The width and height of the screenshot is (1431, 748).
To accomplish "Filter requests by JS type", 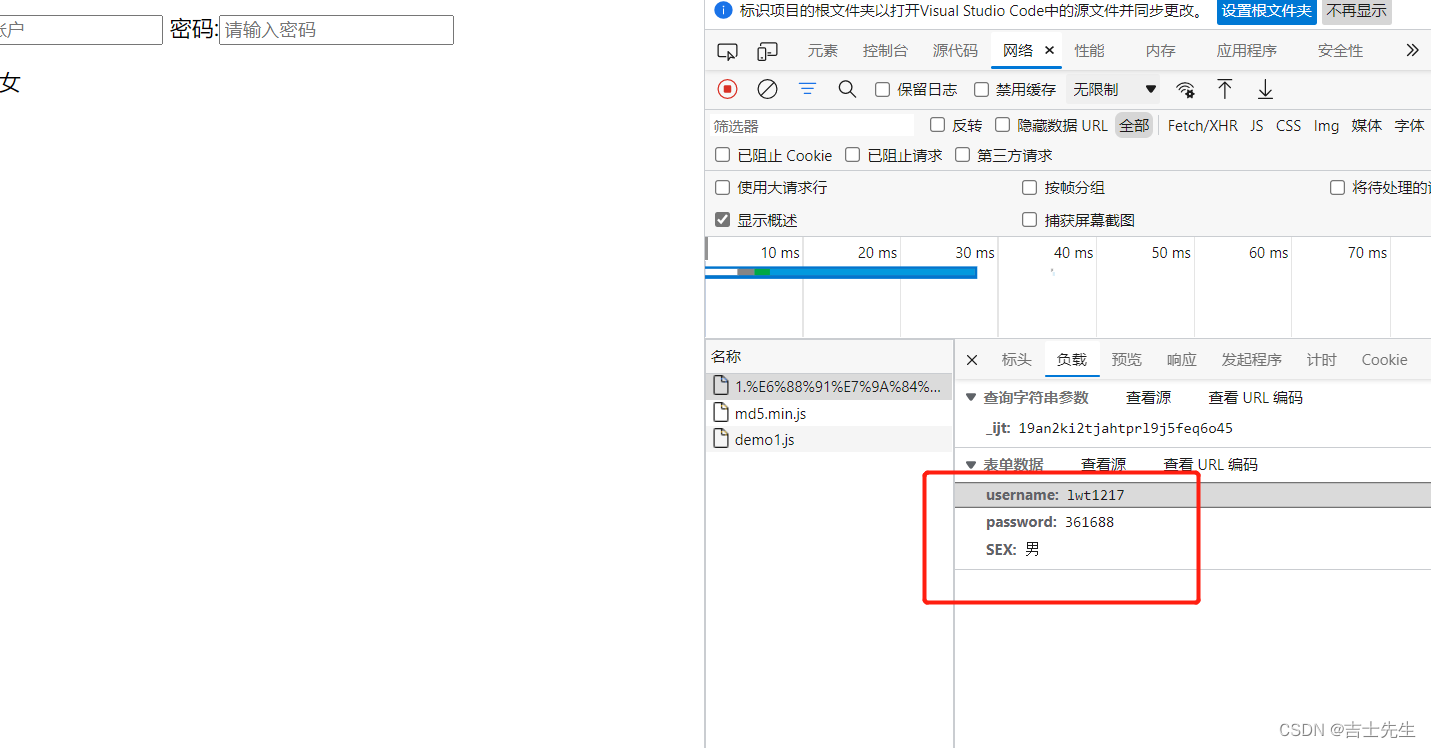I will tap(1257, 125).
